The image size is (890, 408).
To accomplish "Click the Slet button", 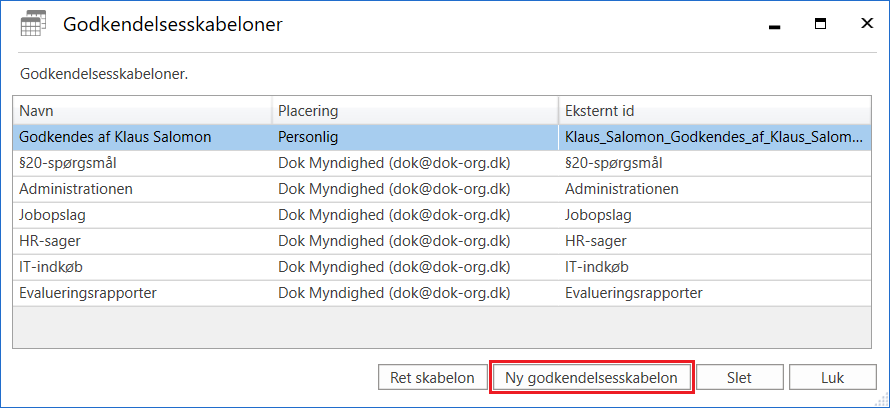I will point(739,378).
